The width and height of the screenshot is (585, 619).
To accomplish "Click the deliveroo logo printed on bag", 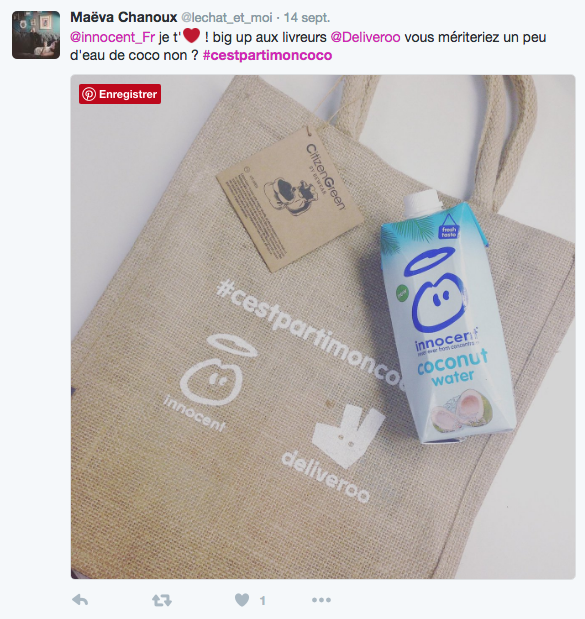I will 336,454.
